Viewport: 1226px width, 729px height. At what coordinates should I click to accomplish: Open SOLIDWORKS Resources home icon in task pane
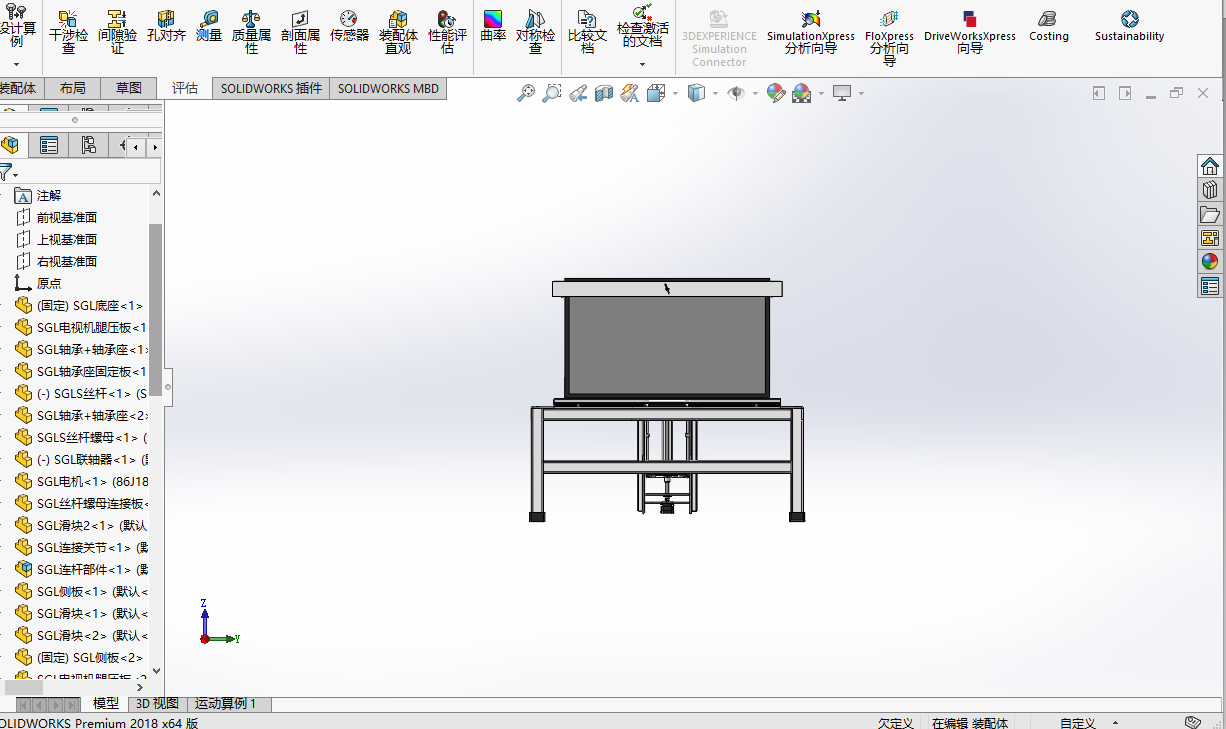pos(1210,166)
